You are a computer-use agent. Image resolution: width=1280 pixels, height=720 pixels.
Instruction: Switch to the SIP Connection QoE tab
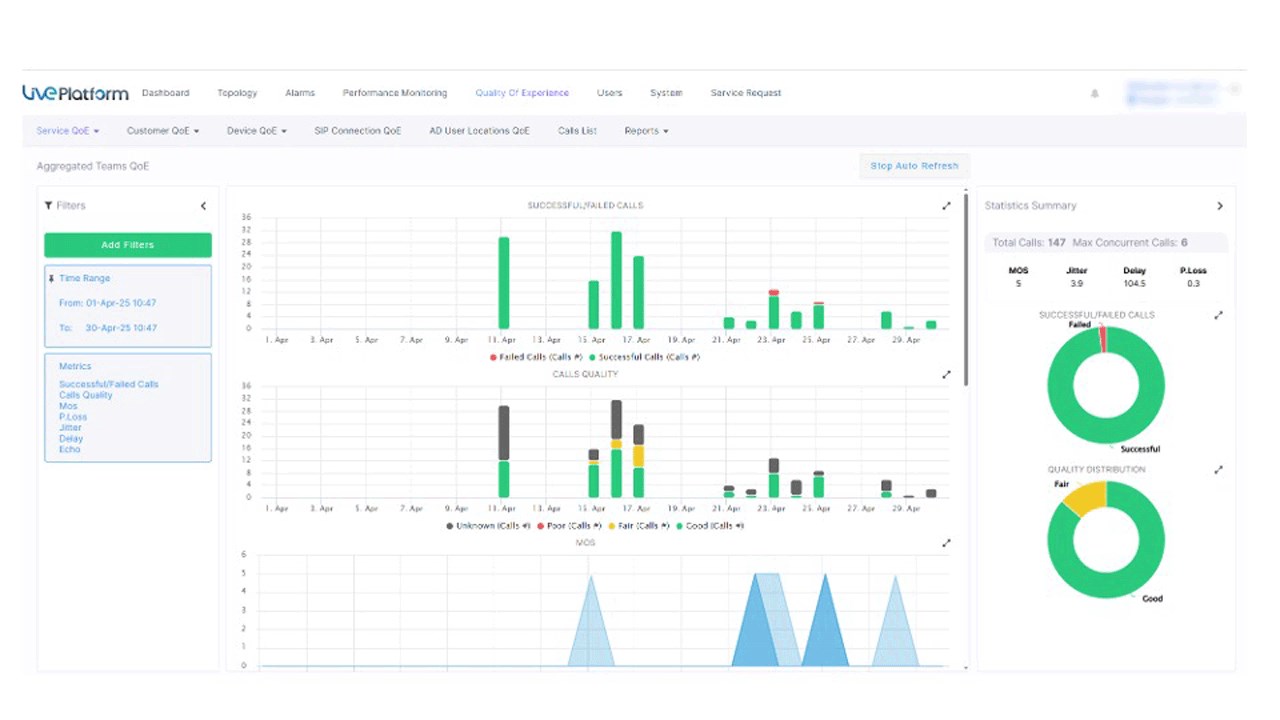[358, 131]
